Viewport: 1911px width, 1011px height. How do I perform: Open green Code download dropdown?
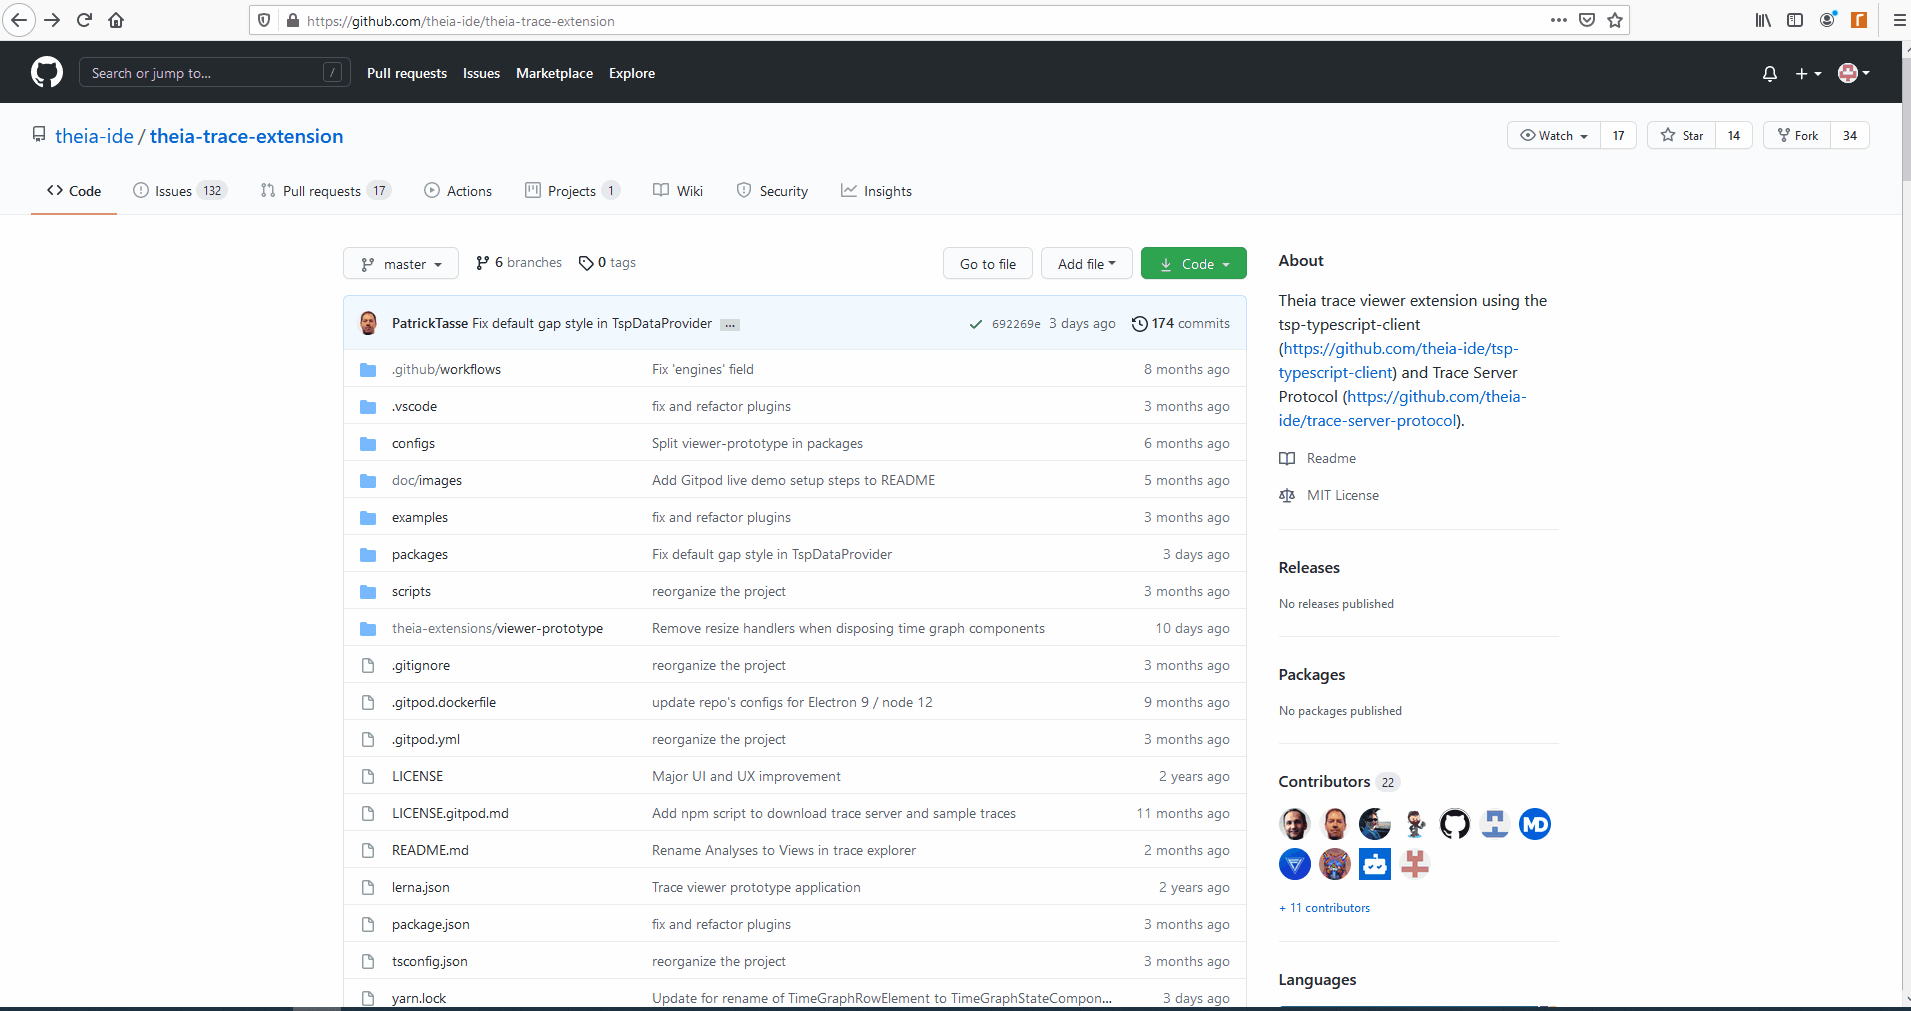point(1194,264)
